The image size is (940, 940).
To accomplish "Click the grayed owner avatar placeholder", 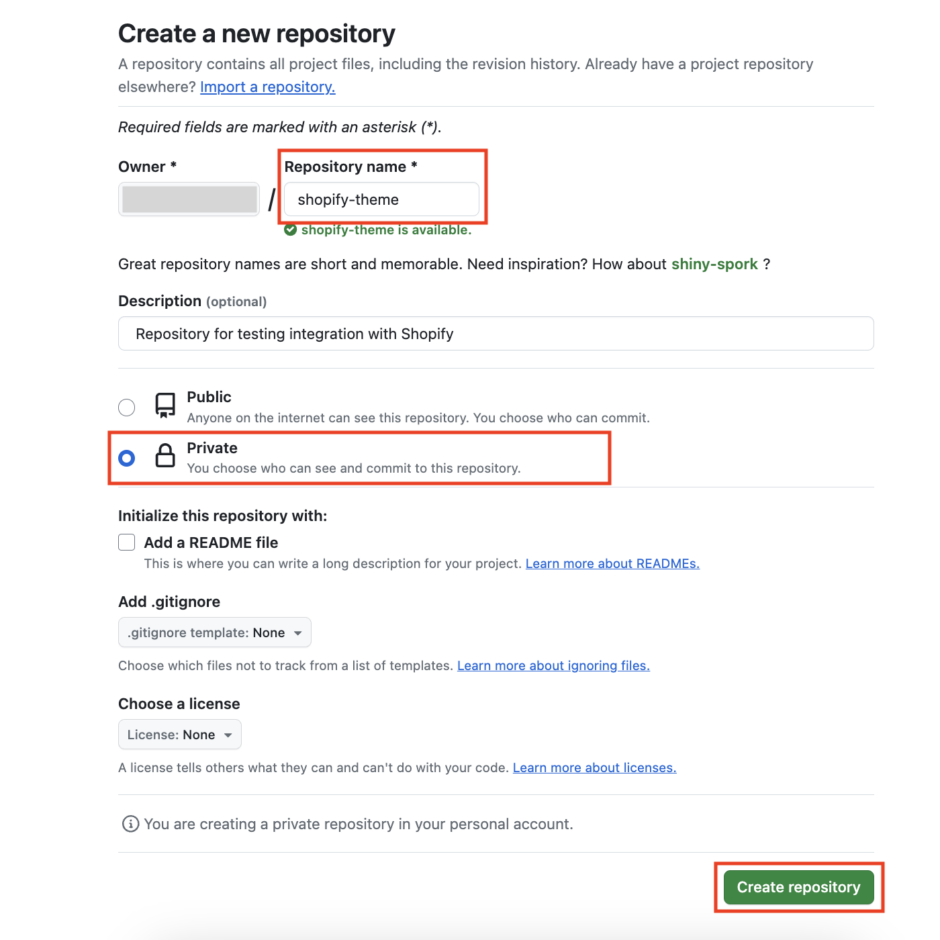I will [188, 199].
